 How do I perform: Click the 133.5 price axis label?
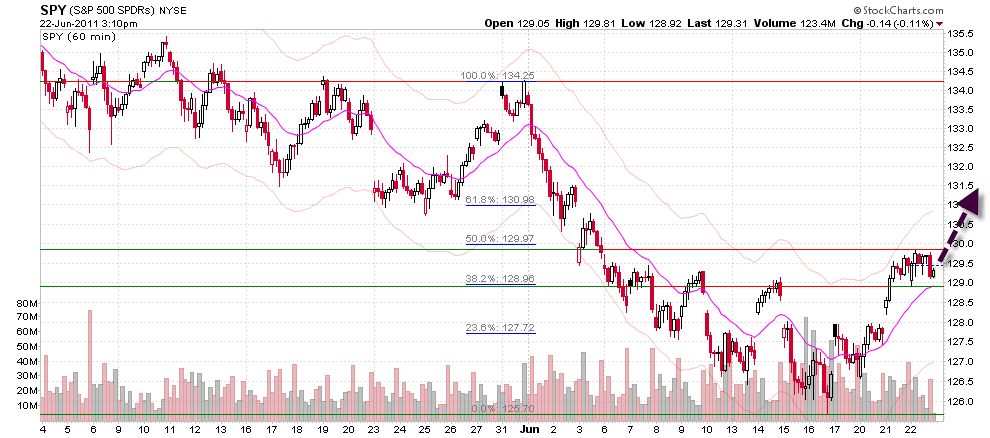960,109
